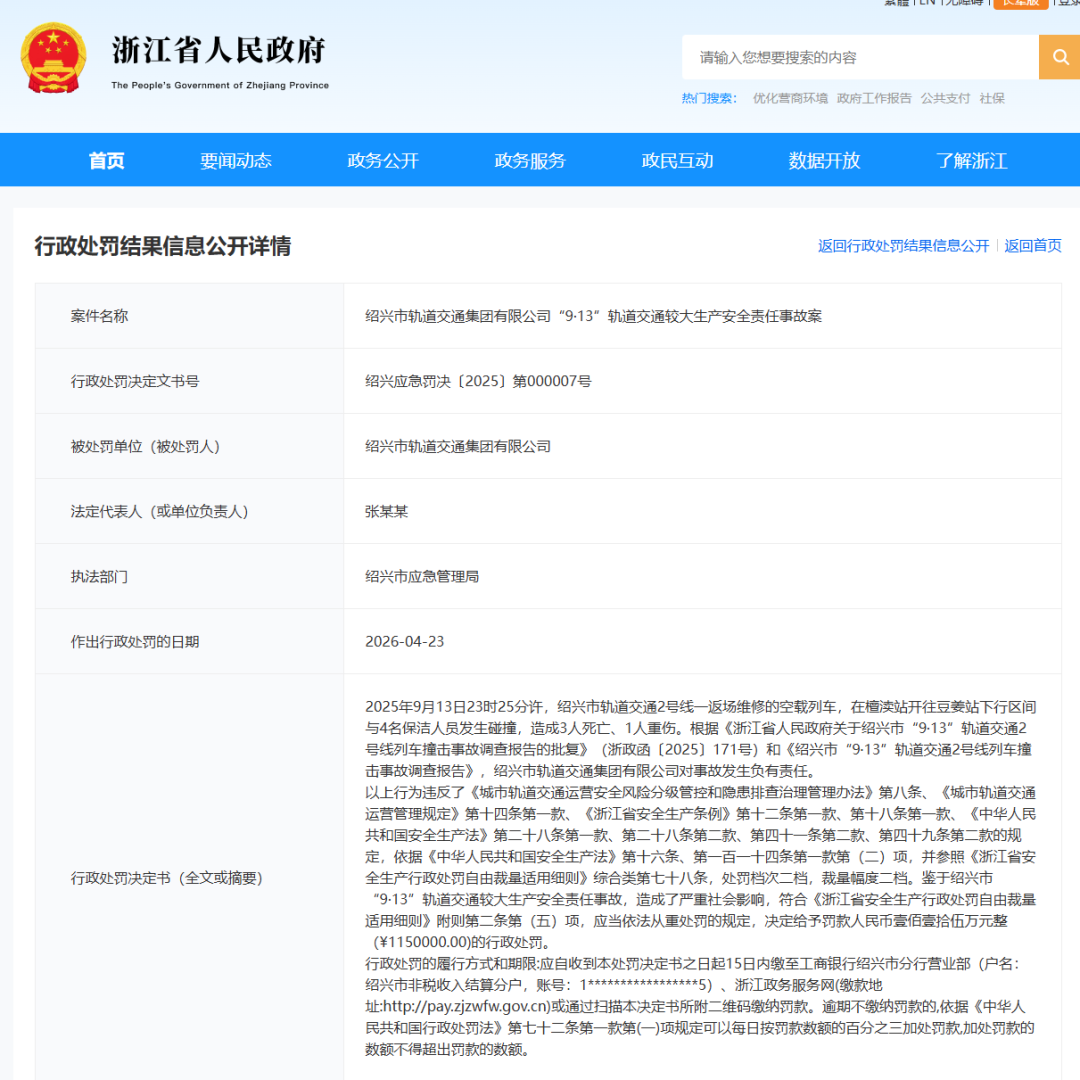Click the 返回行政处罚结果信息公开 link
Viewport: 1080px width, 1080px height.
903,246
